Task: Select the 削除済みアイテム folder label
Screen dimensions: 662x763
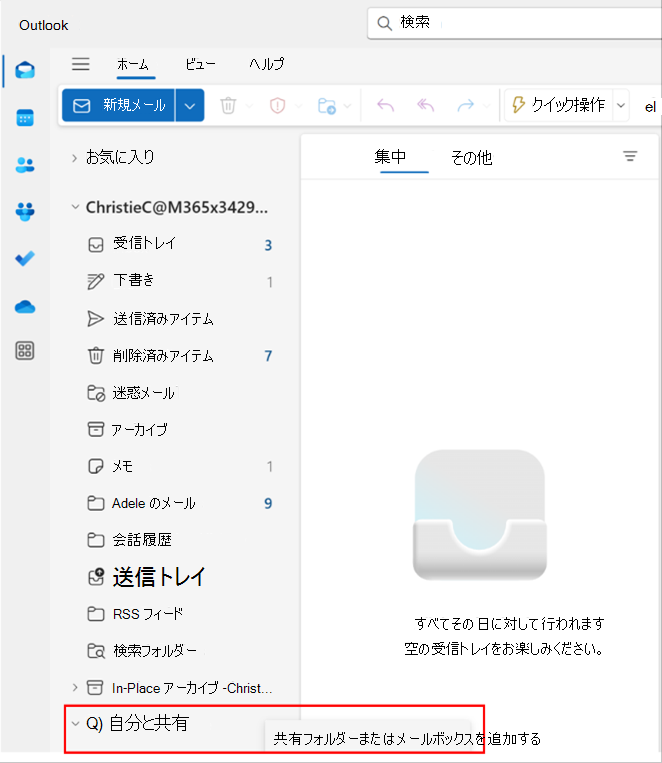Action: coord(163,356)
